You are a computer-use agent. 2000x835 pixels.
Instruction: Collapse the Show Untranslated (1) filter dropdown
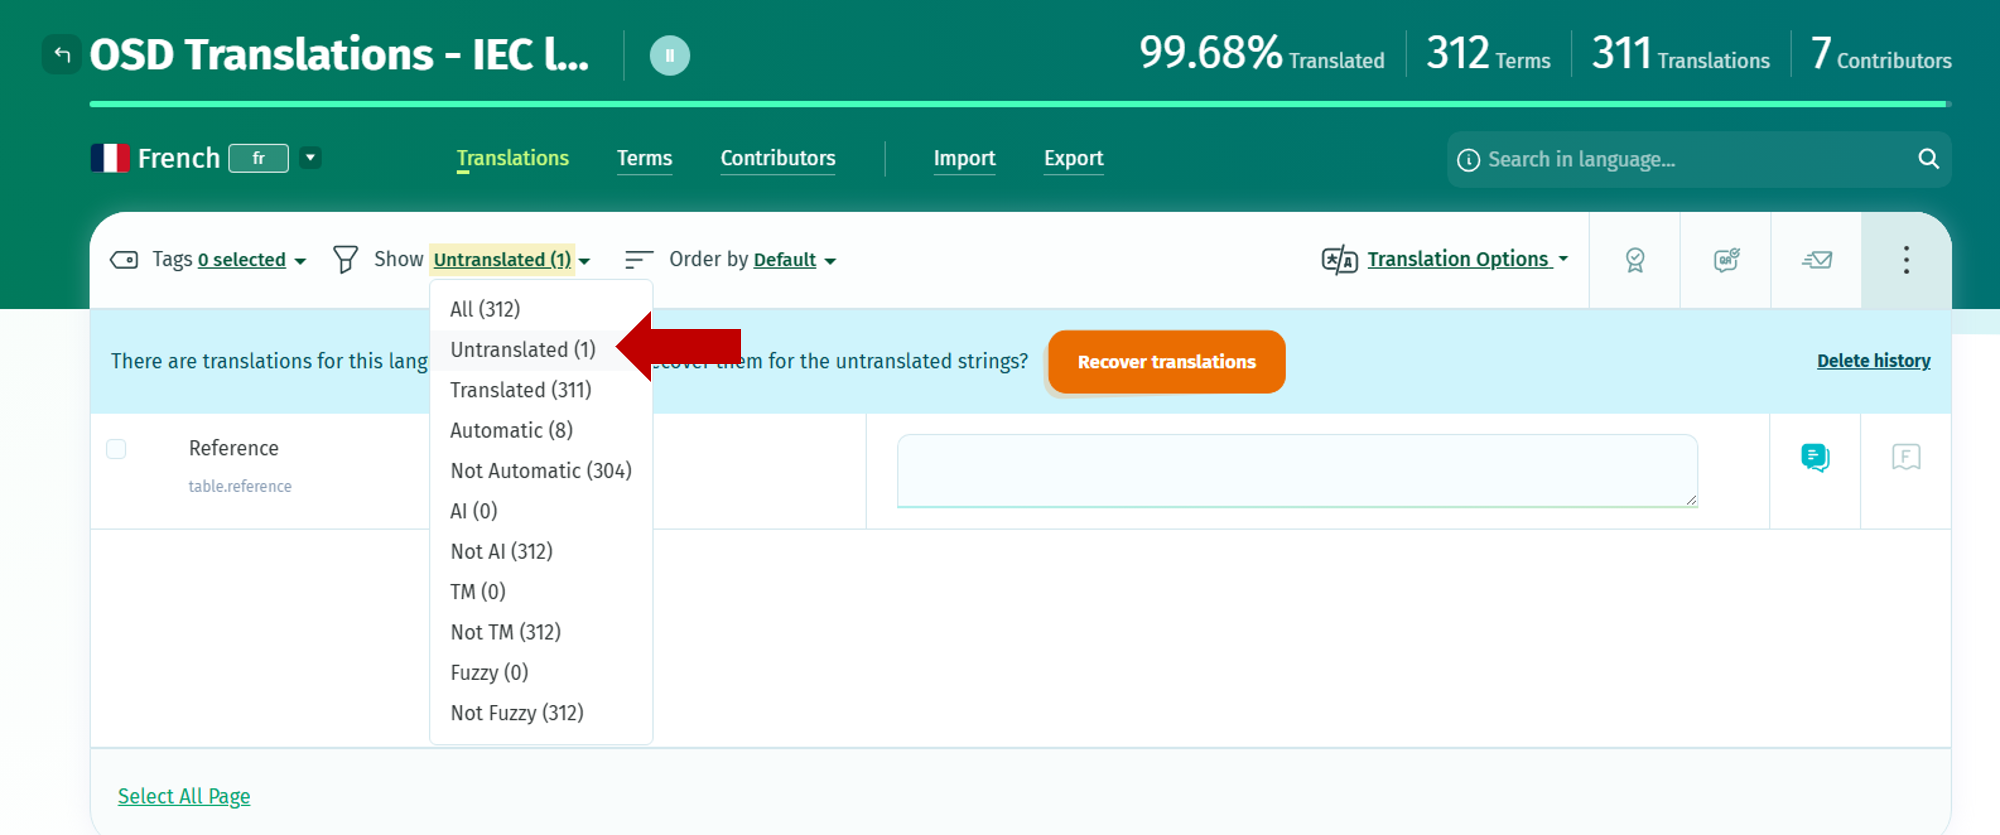tap(512, 260)
